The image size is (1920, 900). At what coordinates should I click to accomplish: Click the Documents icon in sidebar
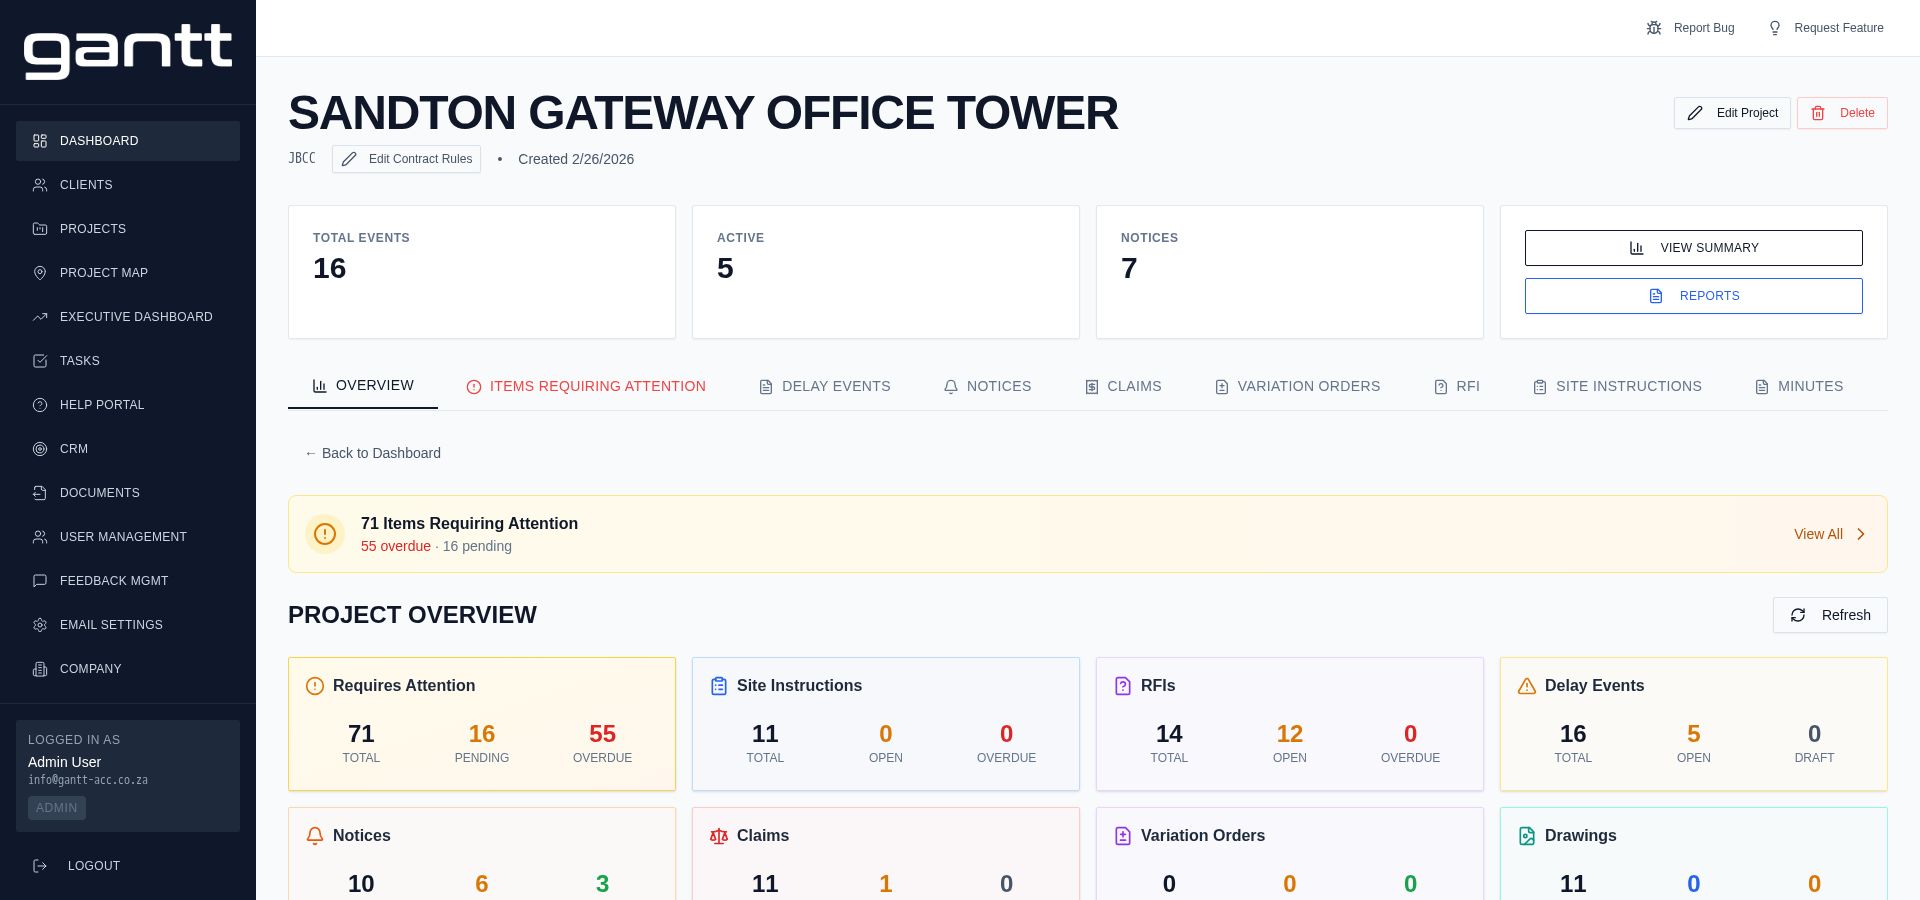[40, 493]
